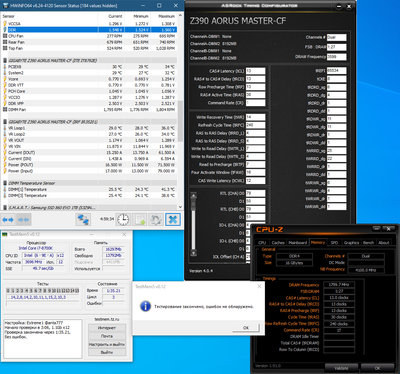The image size is (400, 374).
Task: Reset min/max values with the refresh icon
Action: click(156, 220)
